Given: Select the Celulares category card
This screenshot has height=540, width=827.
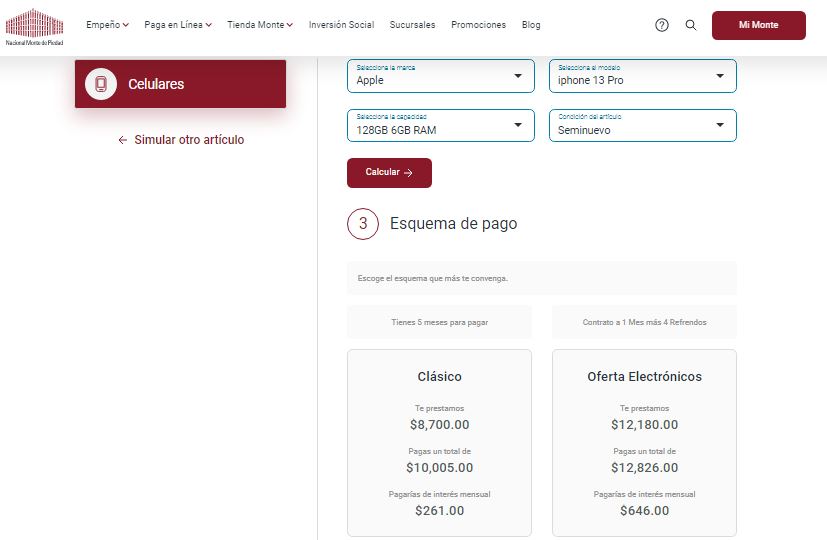Looking at the screenshot, I should 180,84.
